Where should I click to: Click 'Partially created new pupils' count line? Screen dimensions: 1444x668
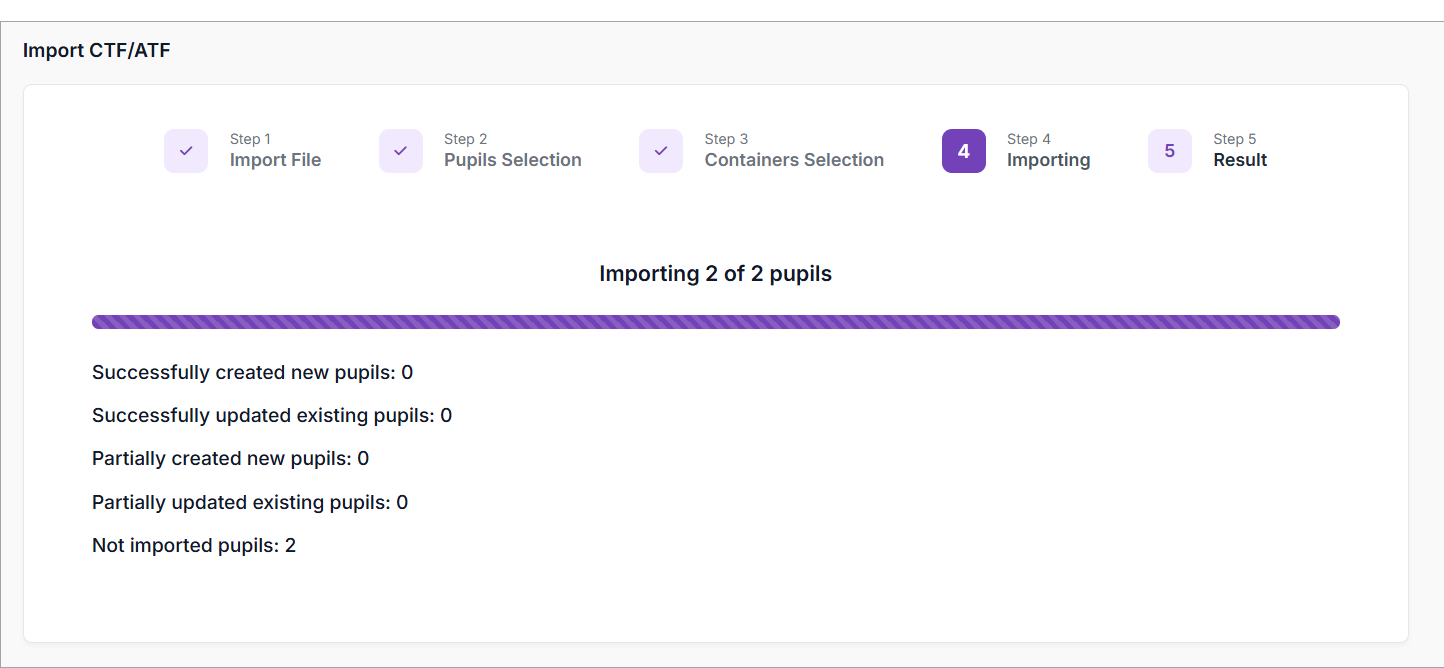coord(230,459)
